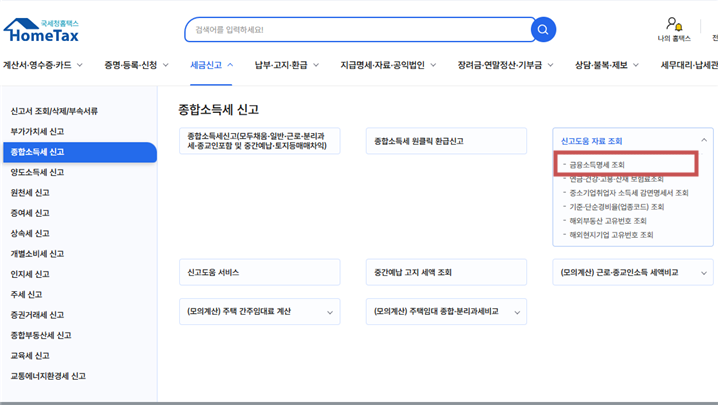Select 양도소득세 신고 in the sidebar
Screen dimensions: 718x405
tap(37, 172)
